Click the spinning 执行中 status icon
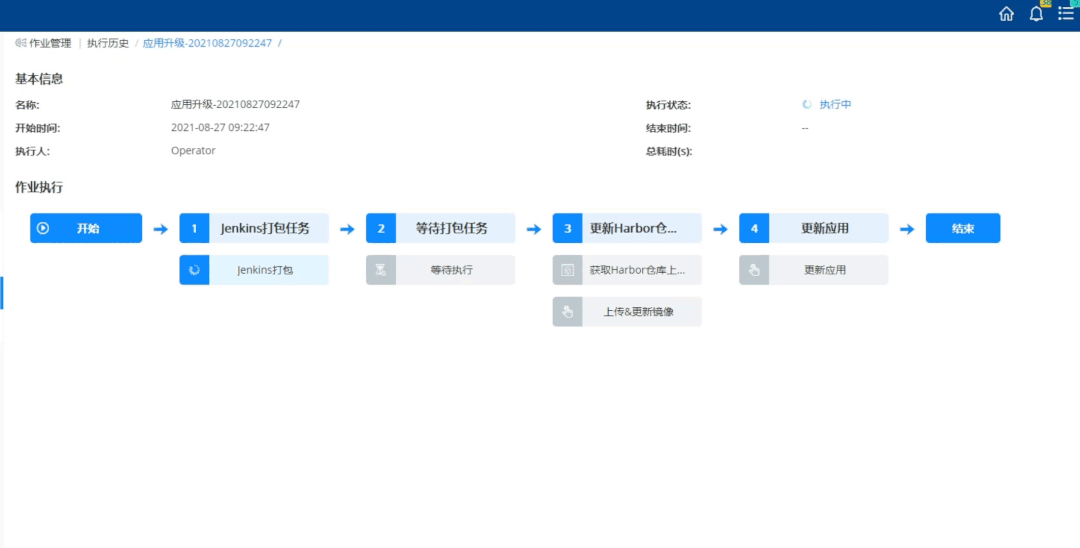The image size is (1080, 548). pos(807,105)
